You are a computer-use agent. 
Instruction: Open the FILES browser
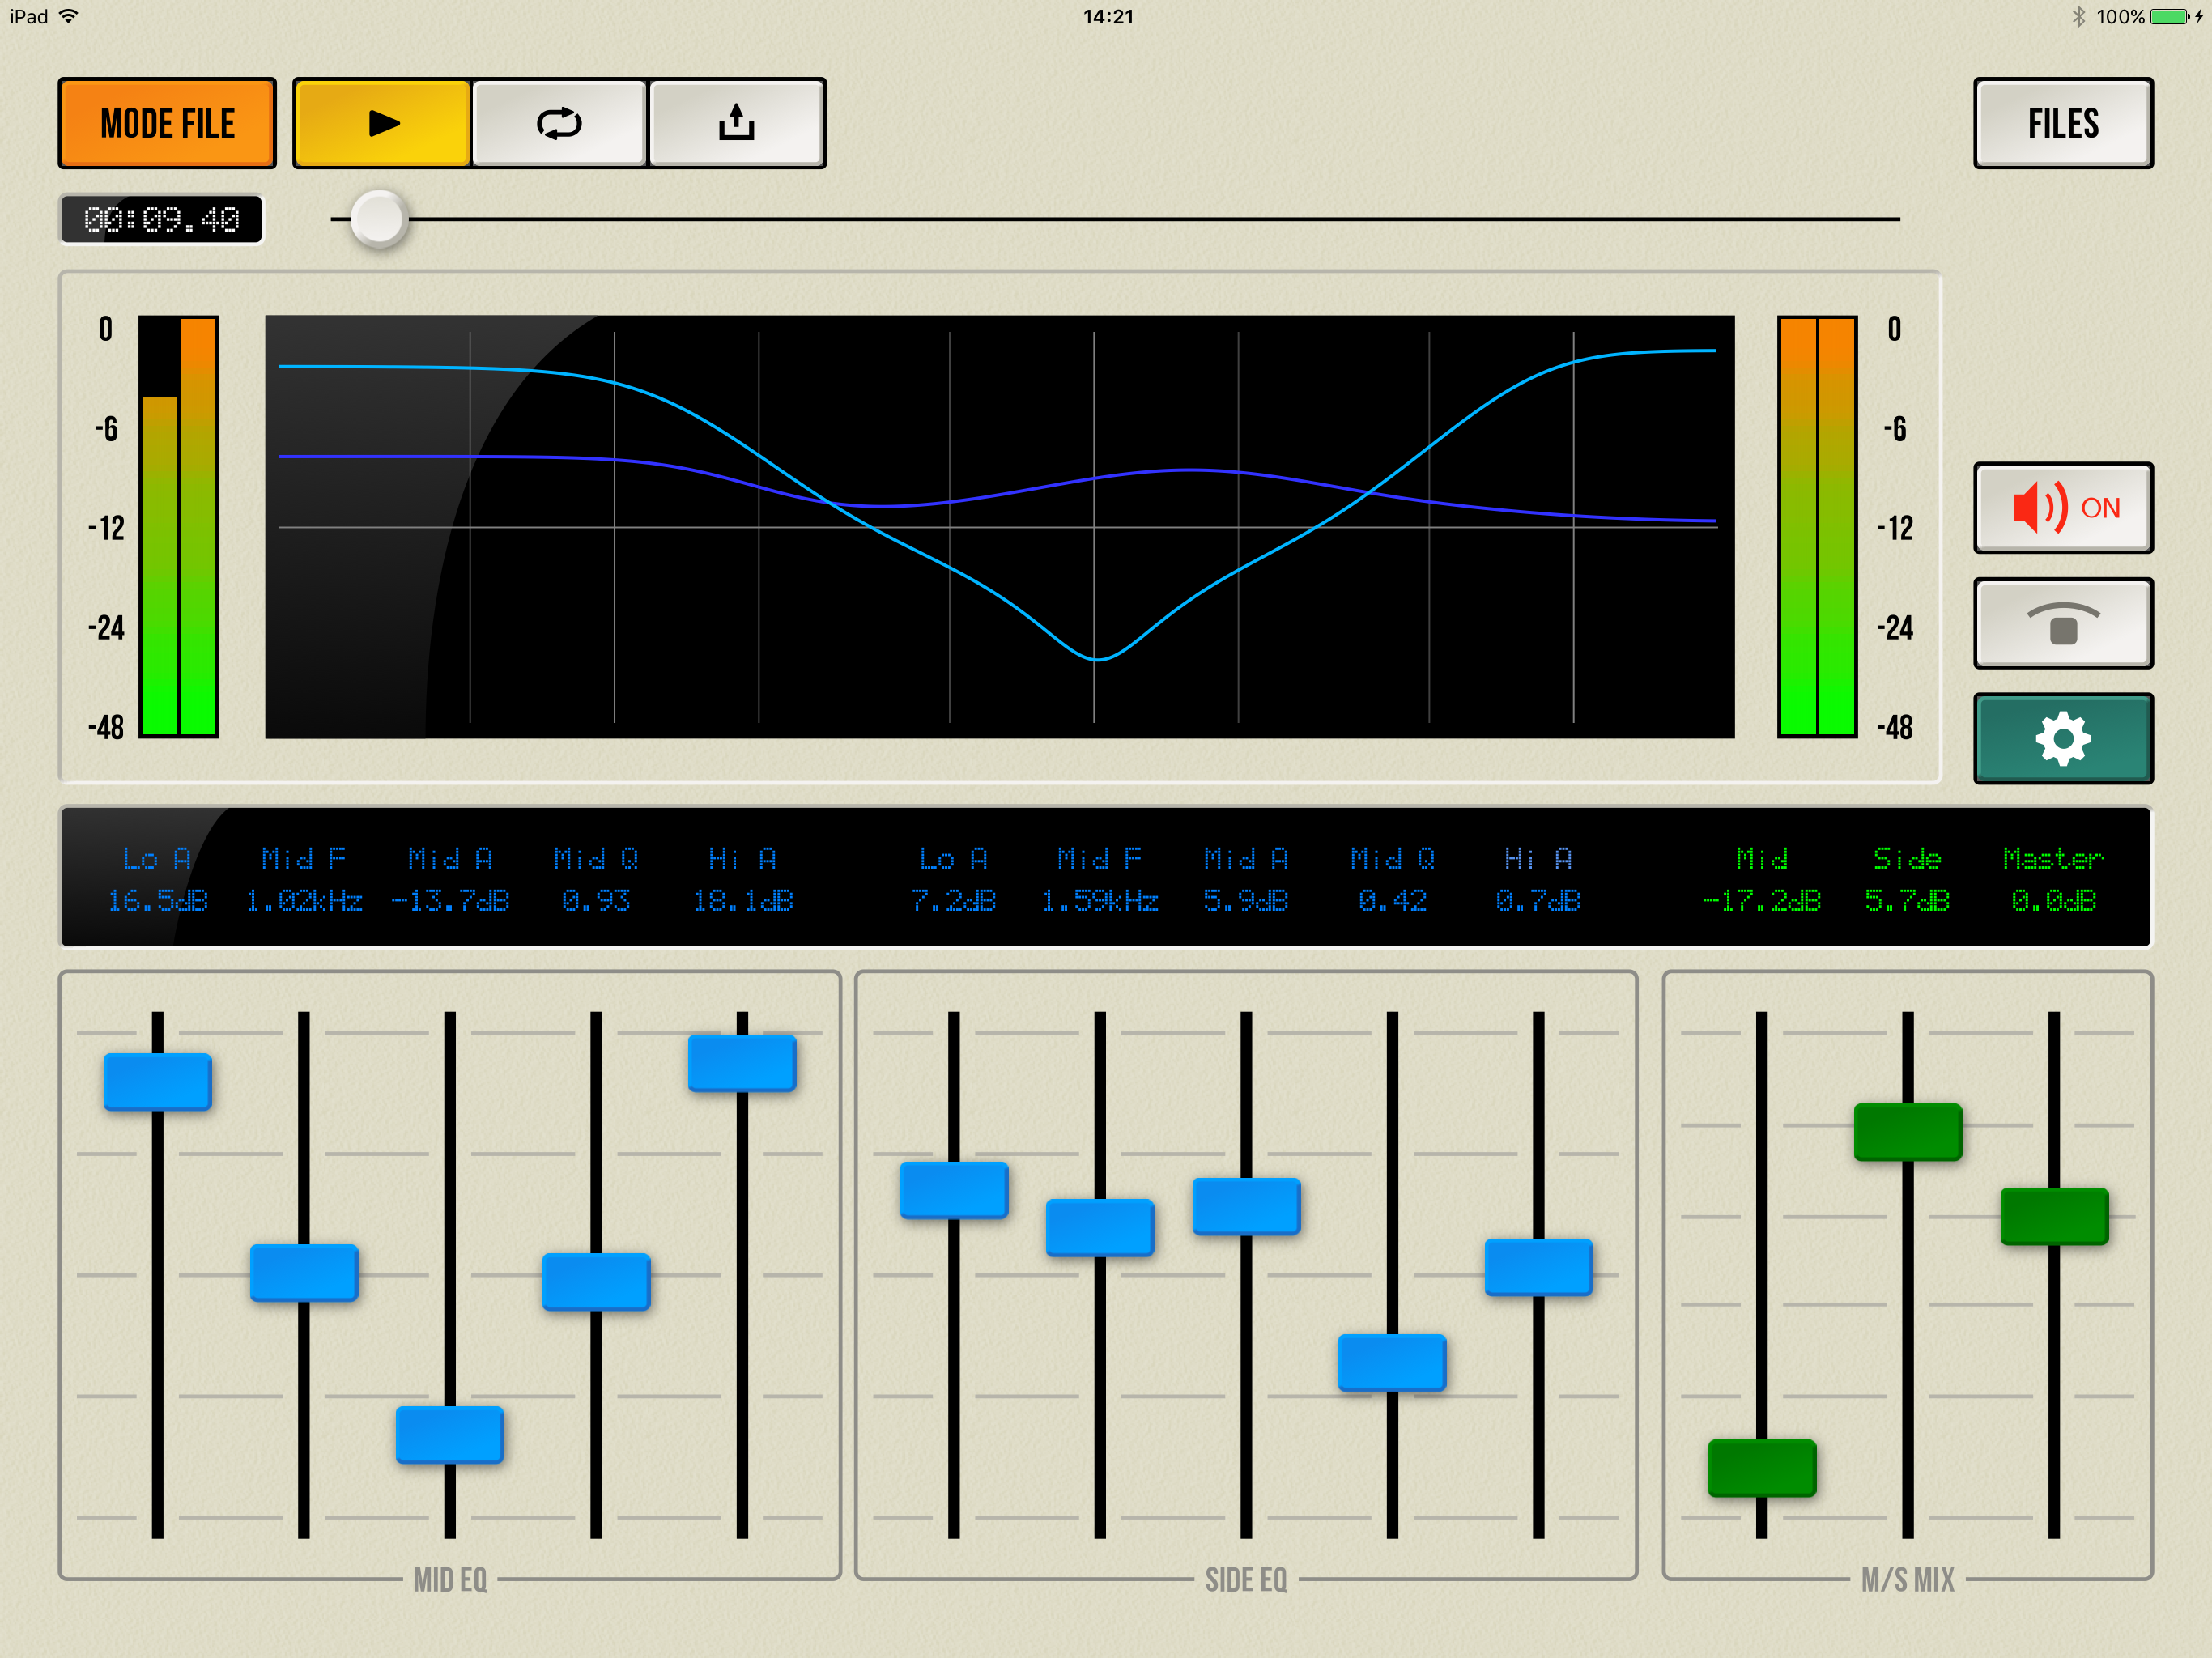[2062, 123]
